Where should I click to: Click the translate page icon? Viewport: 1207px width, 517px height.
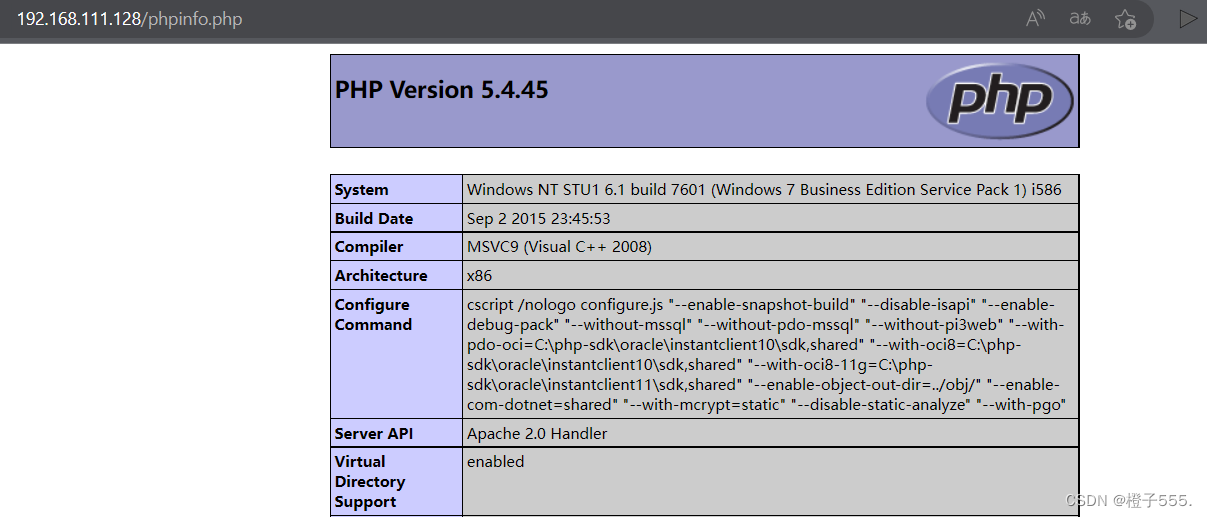coord(1080,19)
